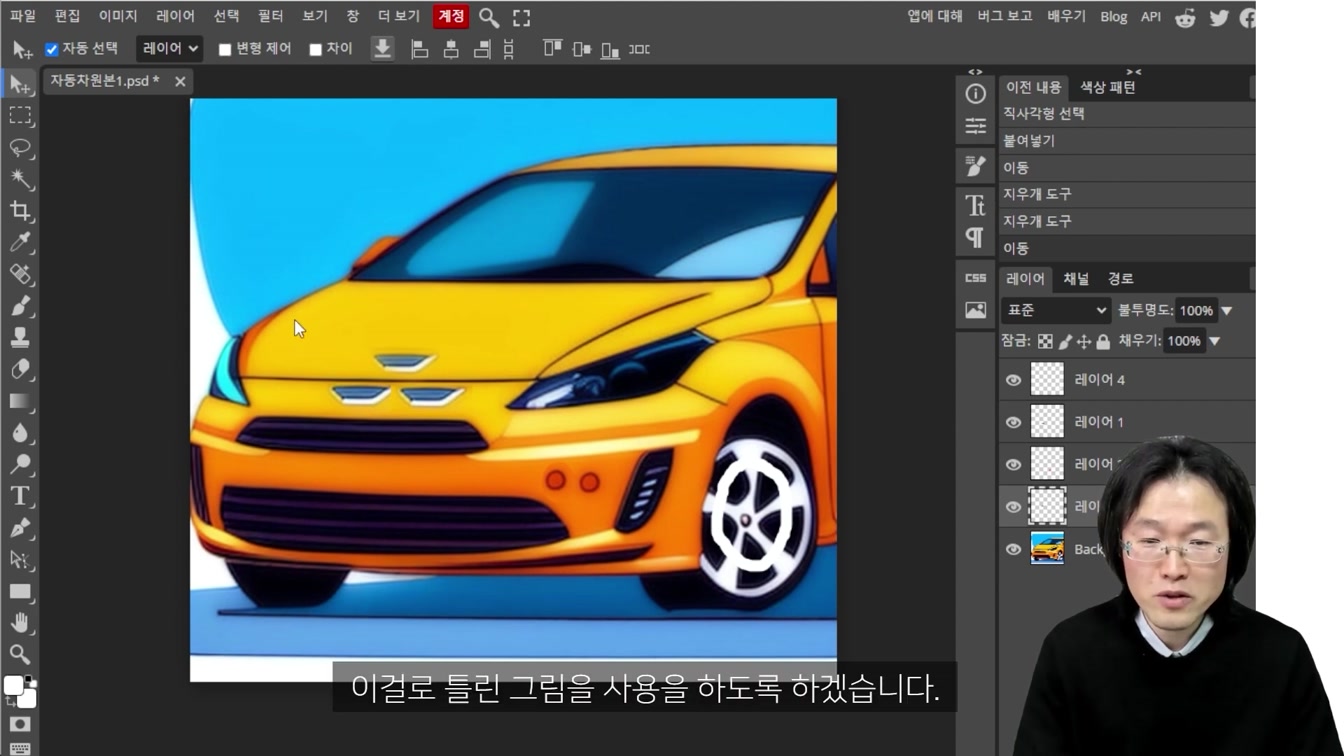Select the Blur droplet tool
This screenshot has width=1344, height=756.
point(20,433)
